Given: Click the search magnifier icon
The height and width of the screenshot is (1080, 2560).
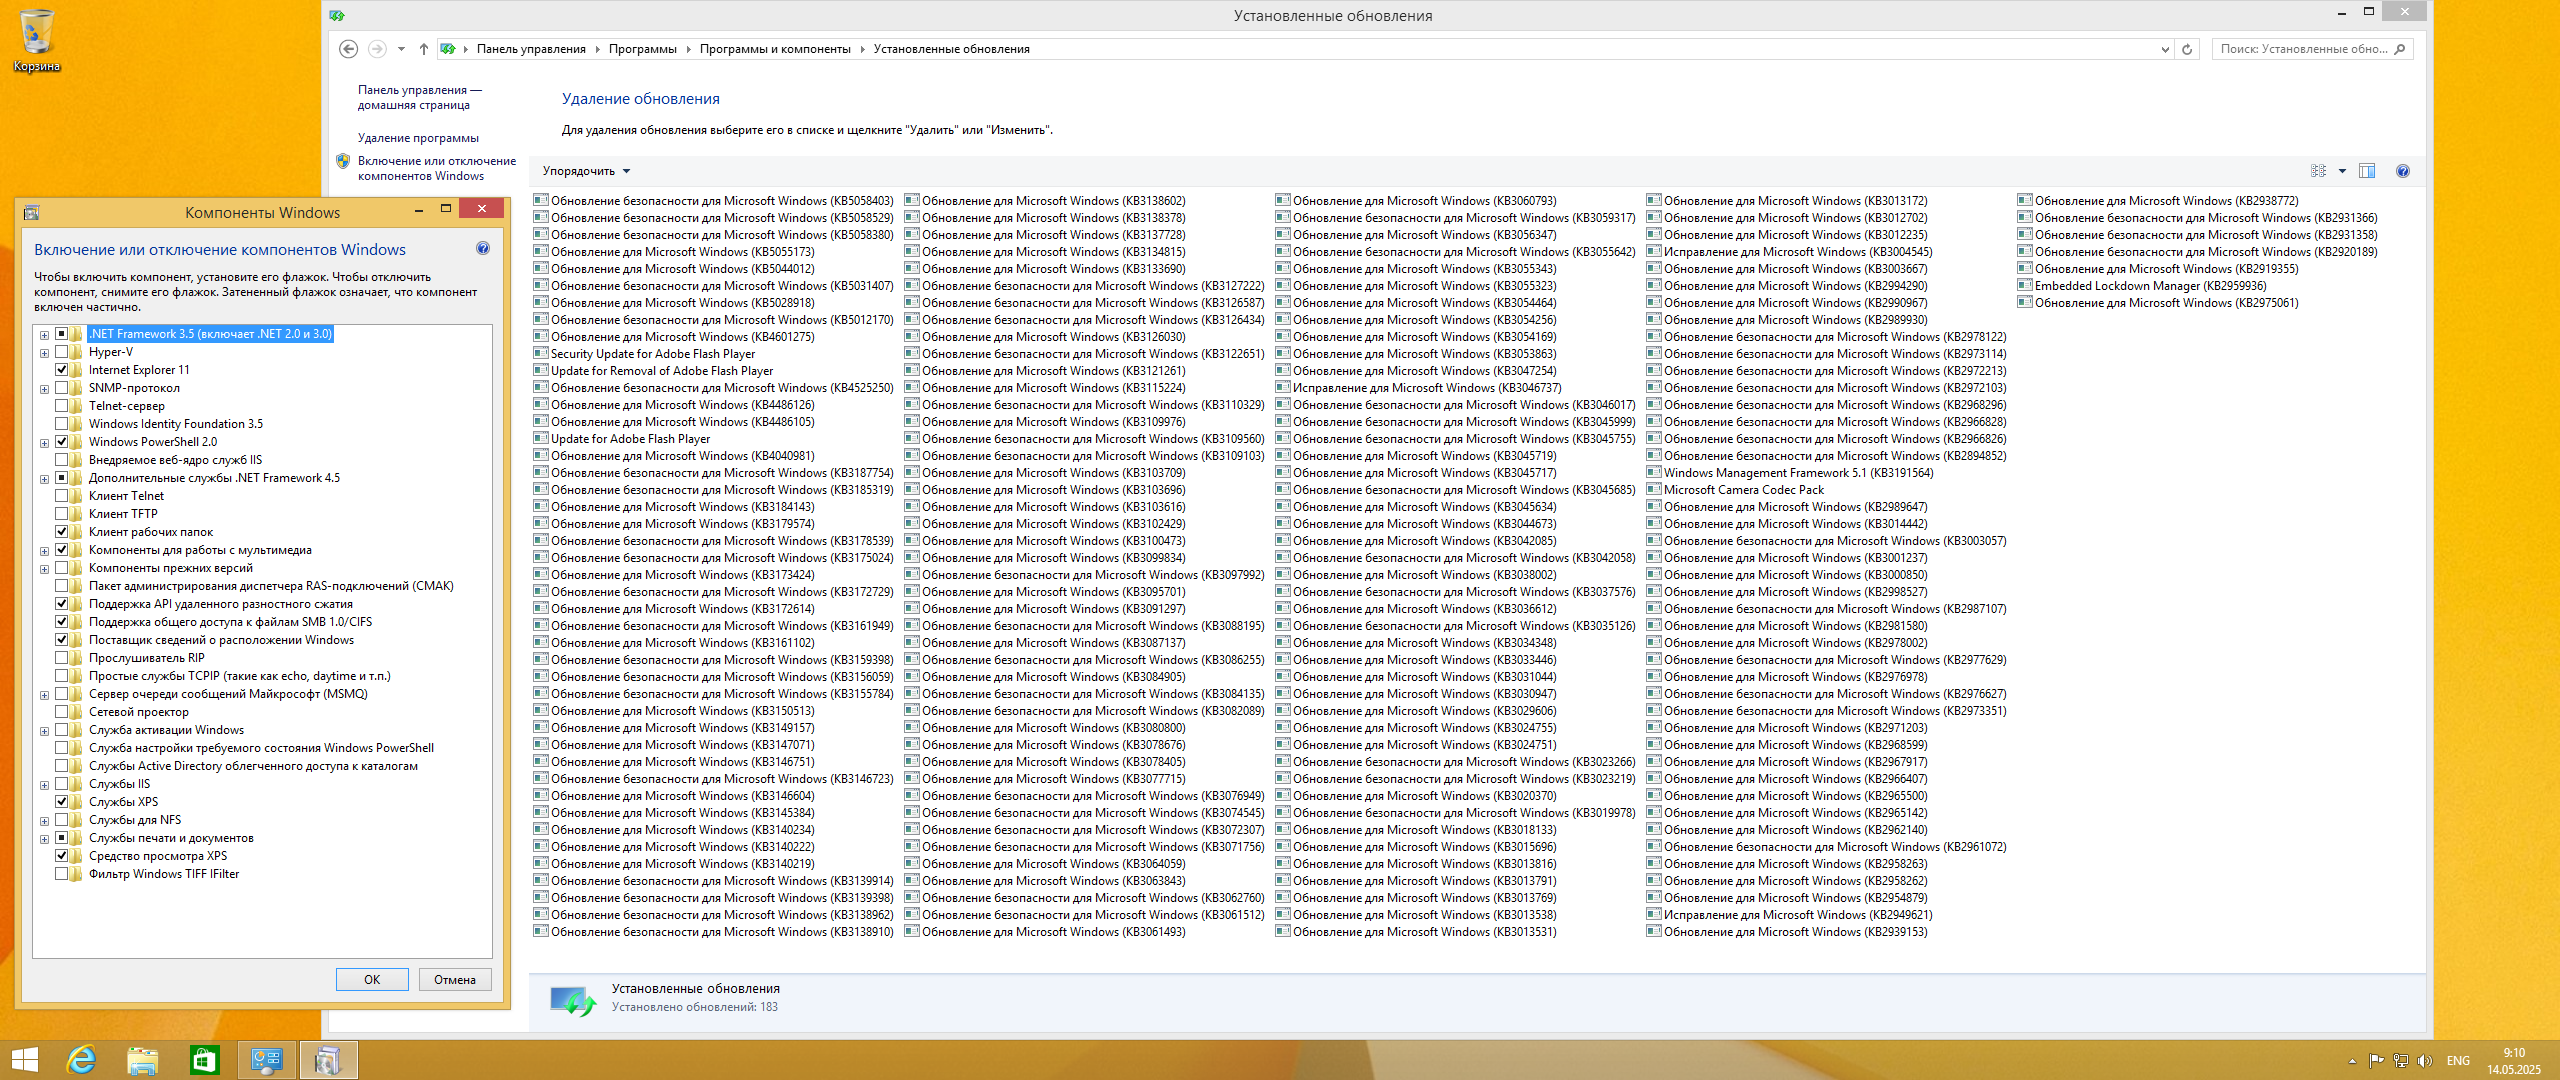Looking at the screenshot, I should tap(2400, 49).
